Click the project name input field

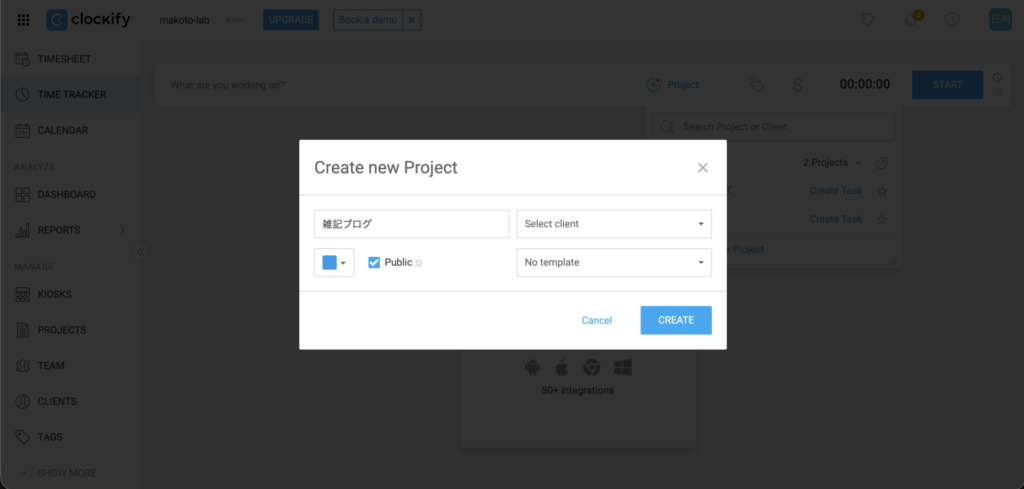pyautogui.click(x=411, y=224)
